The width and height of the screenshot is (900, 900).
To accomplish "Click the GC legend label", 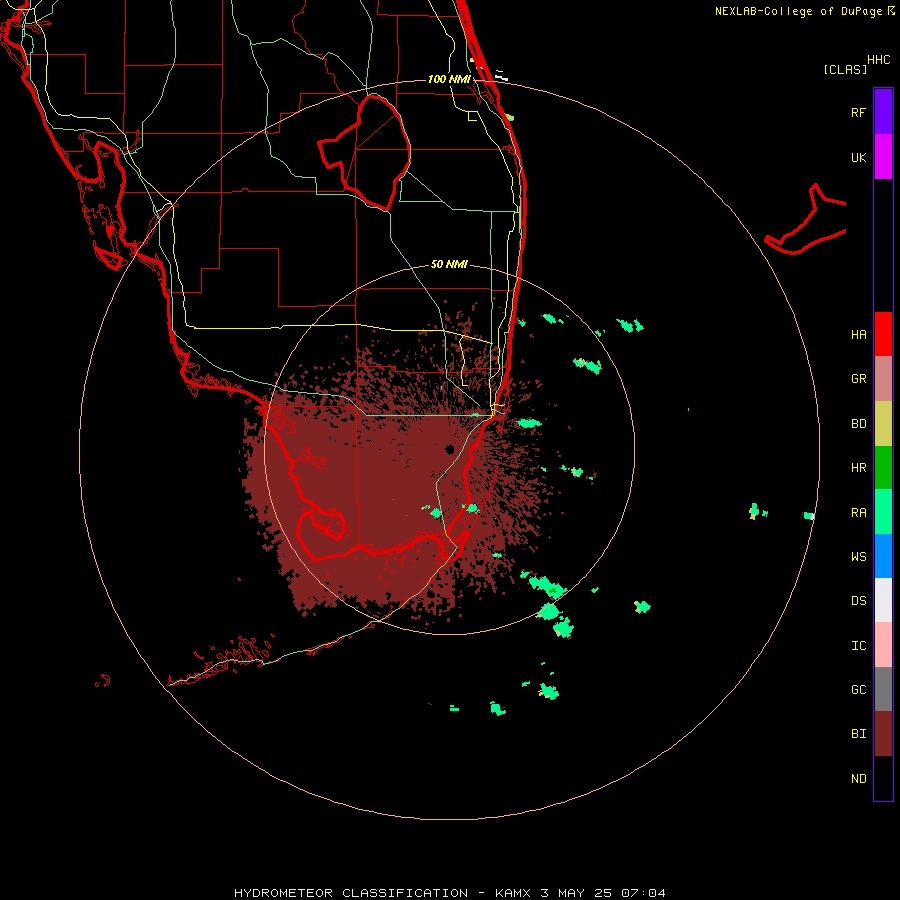I will coord(858,690).
